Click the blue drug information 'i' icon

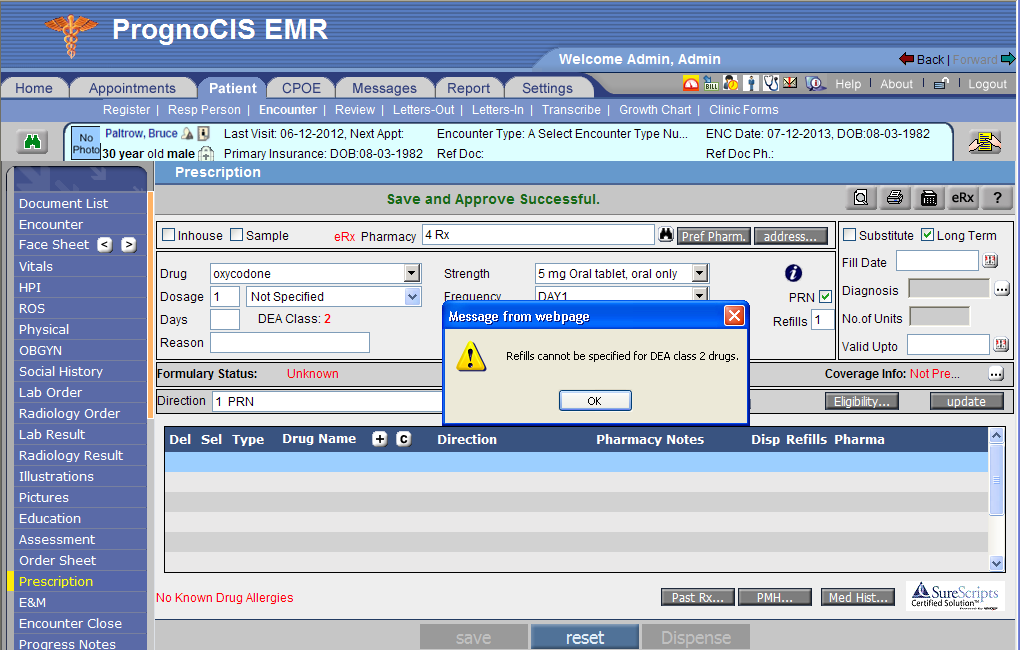click(x=793, y=273)
